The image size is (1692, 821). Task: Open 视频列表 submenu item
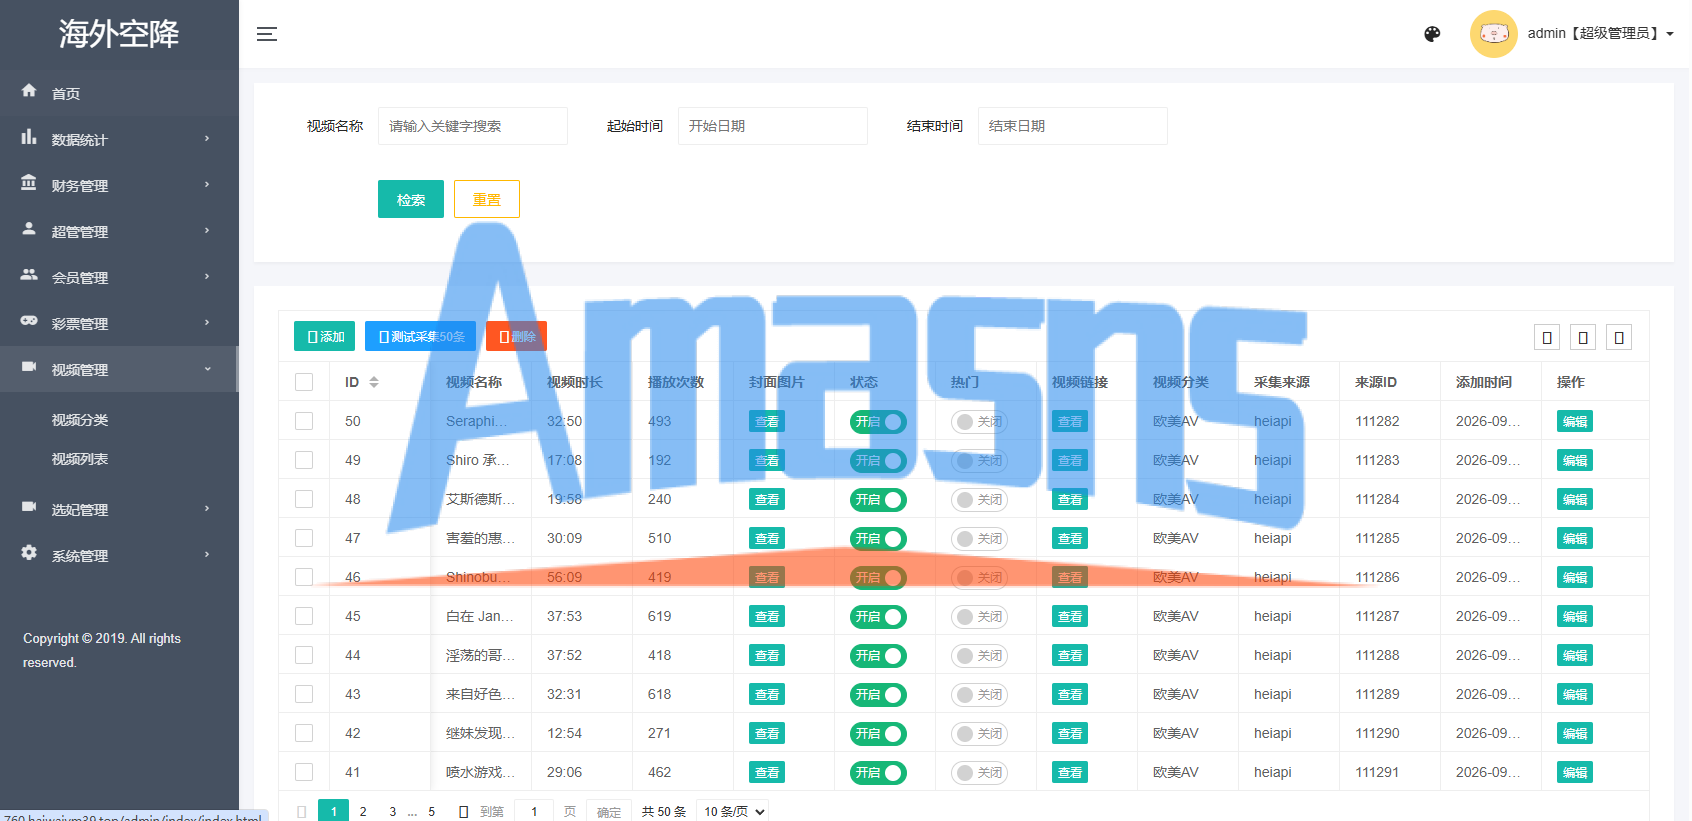tap(80, 459)
